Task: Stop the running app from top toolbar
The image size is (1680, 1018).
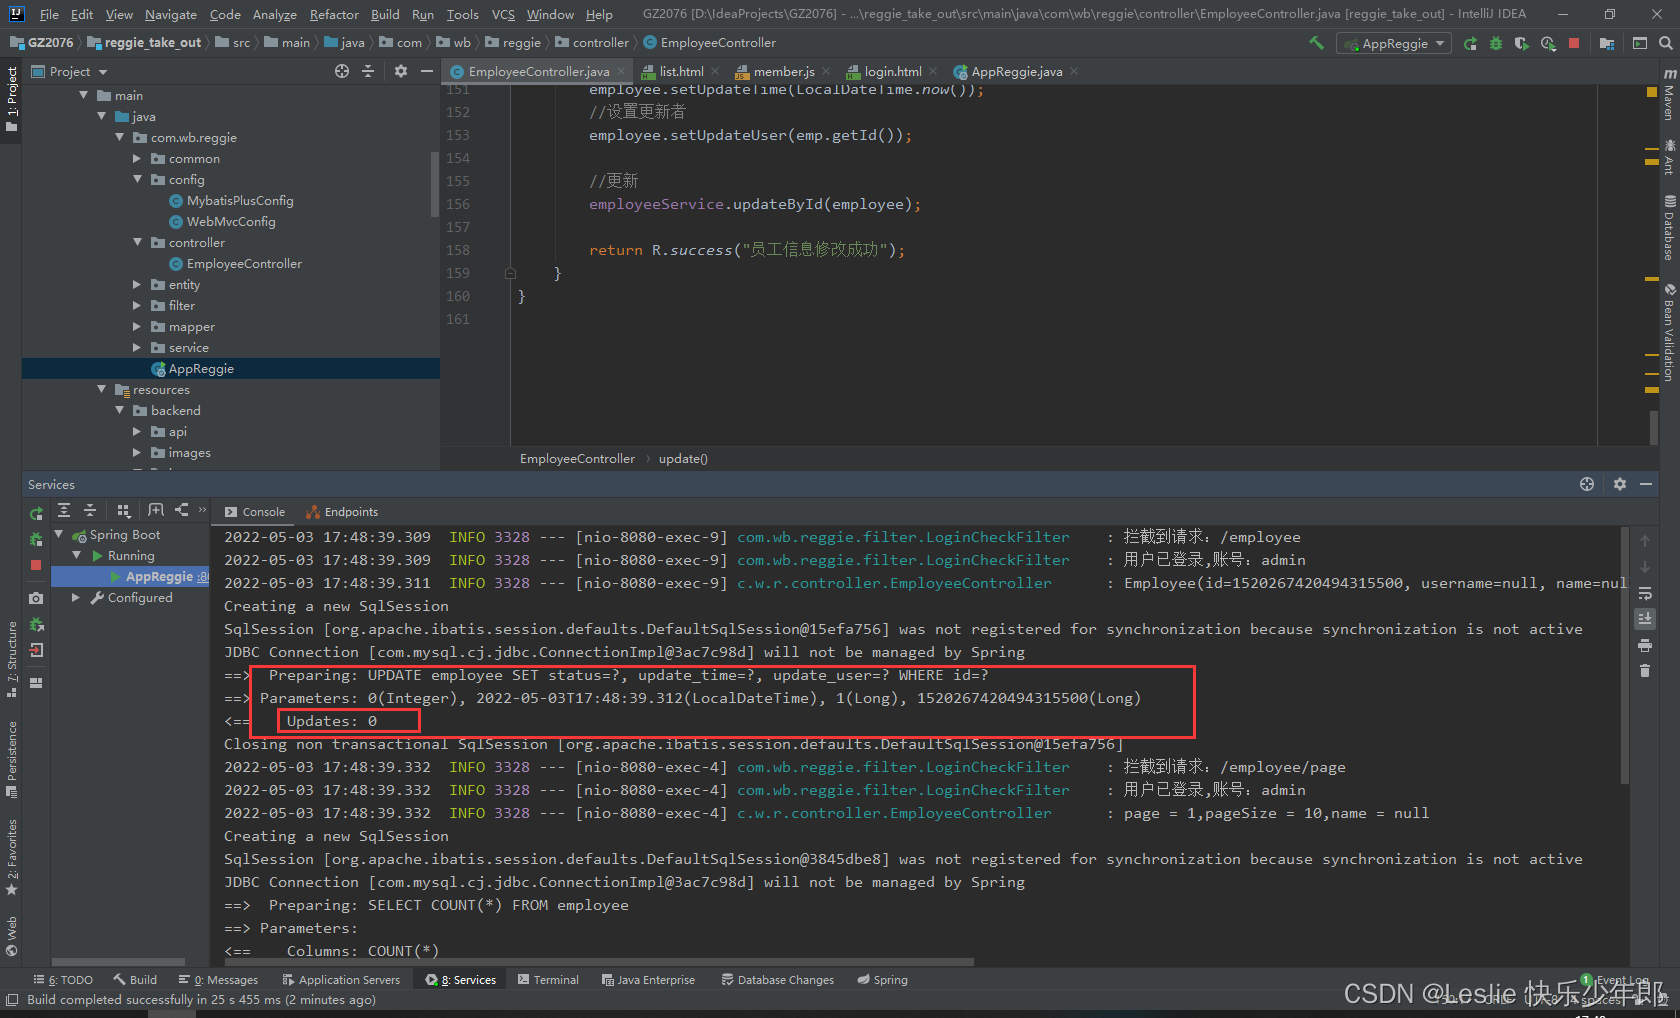Action: [1574, 43]
